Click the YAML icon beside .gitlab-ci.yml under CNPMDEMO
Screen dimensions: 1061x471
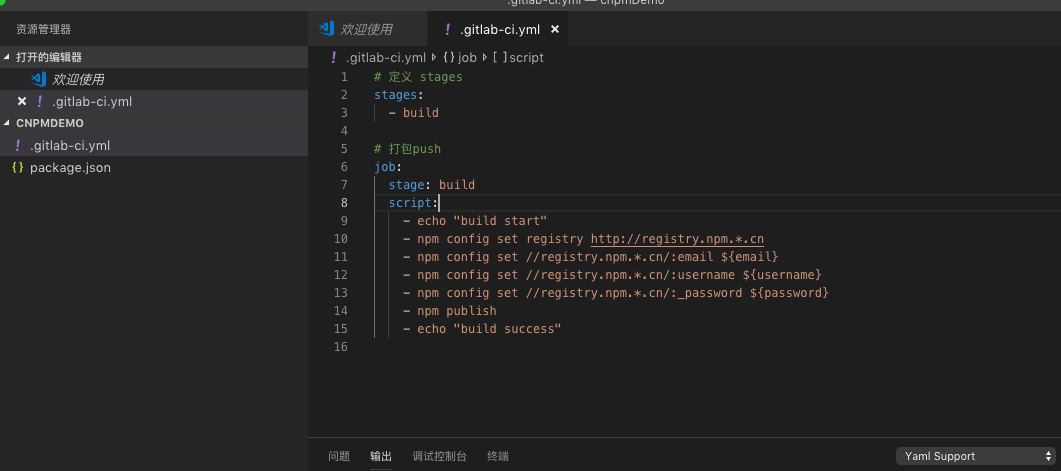tap(18, 146)
